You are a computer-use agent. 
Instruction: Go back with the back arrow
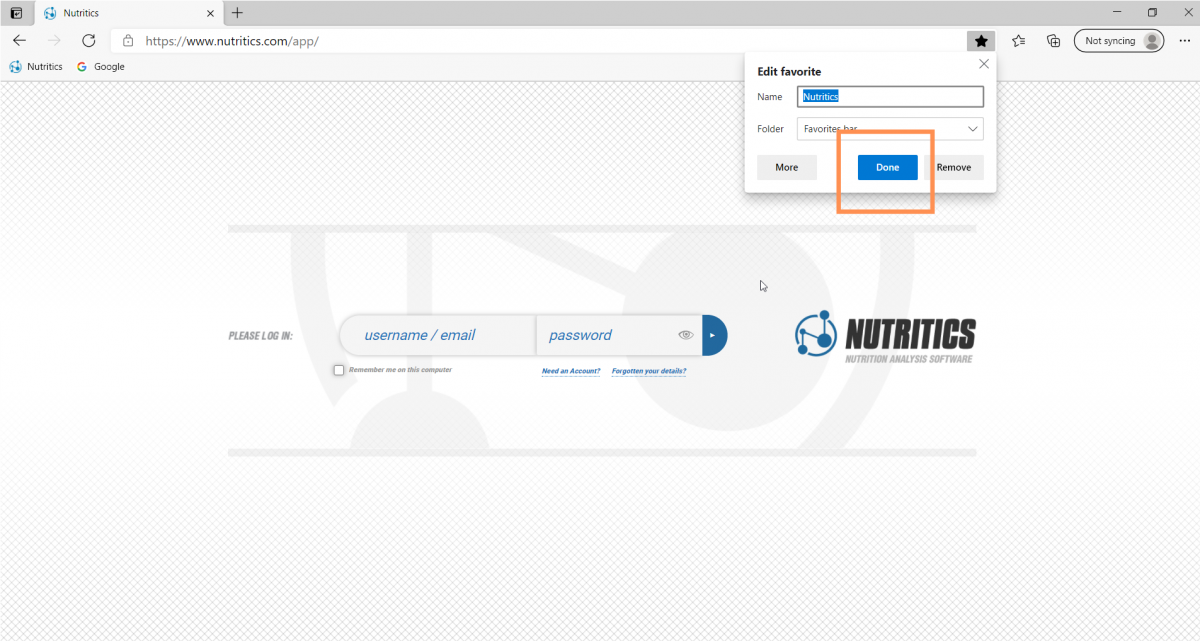click(x=20, y=41)
